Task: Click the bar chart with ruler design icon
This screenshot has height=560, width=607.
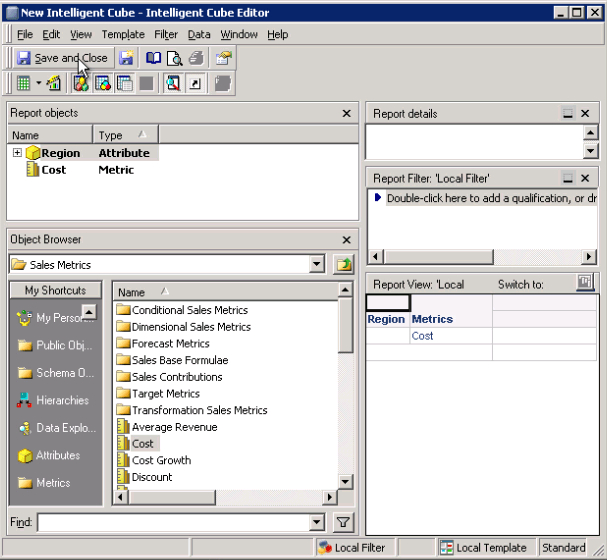Action: (x=53, y=83)
